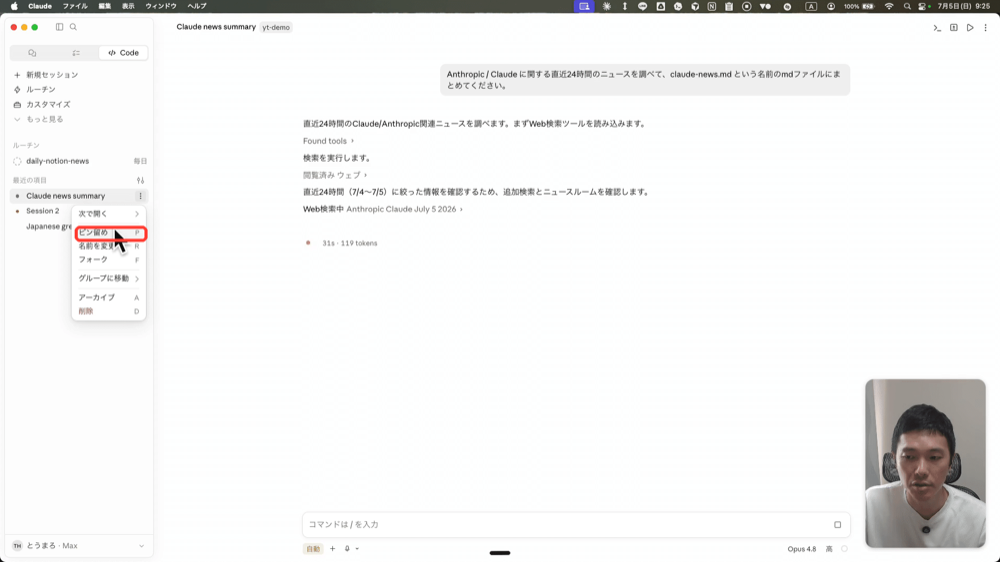Expand the Web検索中 Anthropic Claude July 5 2026 row

(383, 209)
